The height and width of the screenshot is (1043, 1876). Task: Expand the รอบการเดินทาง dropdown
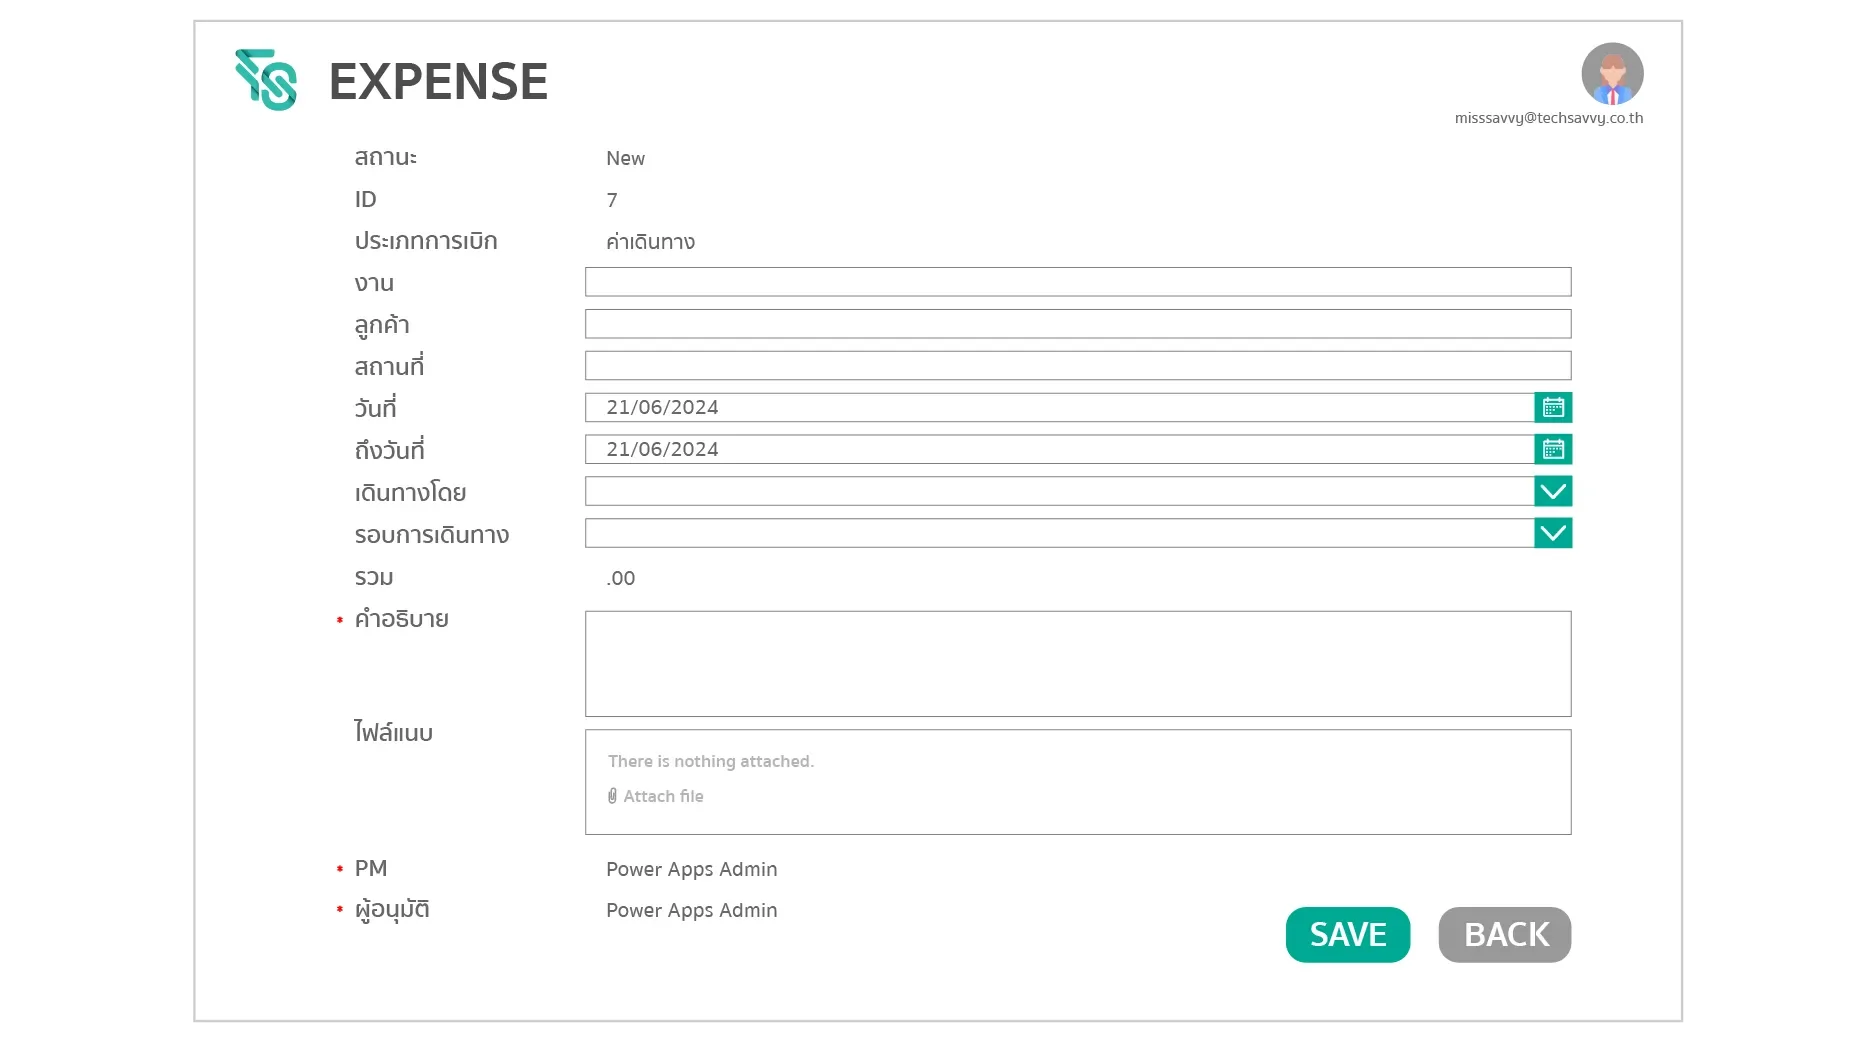[1553, 533]
